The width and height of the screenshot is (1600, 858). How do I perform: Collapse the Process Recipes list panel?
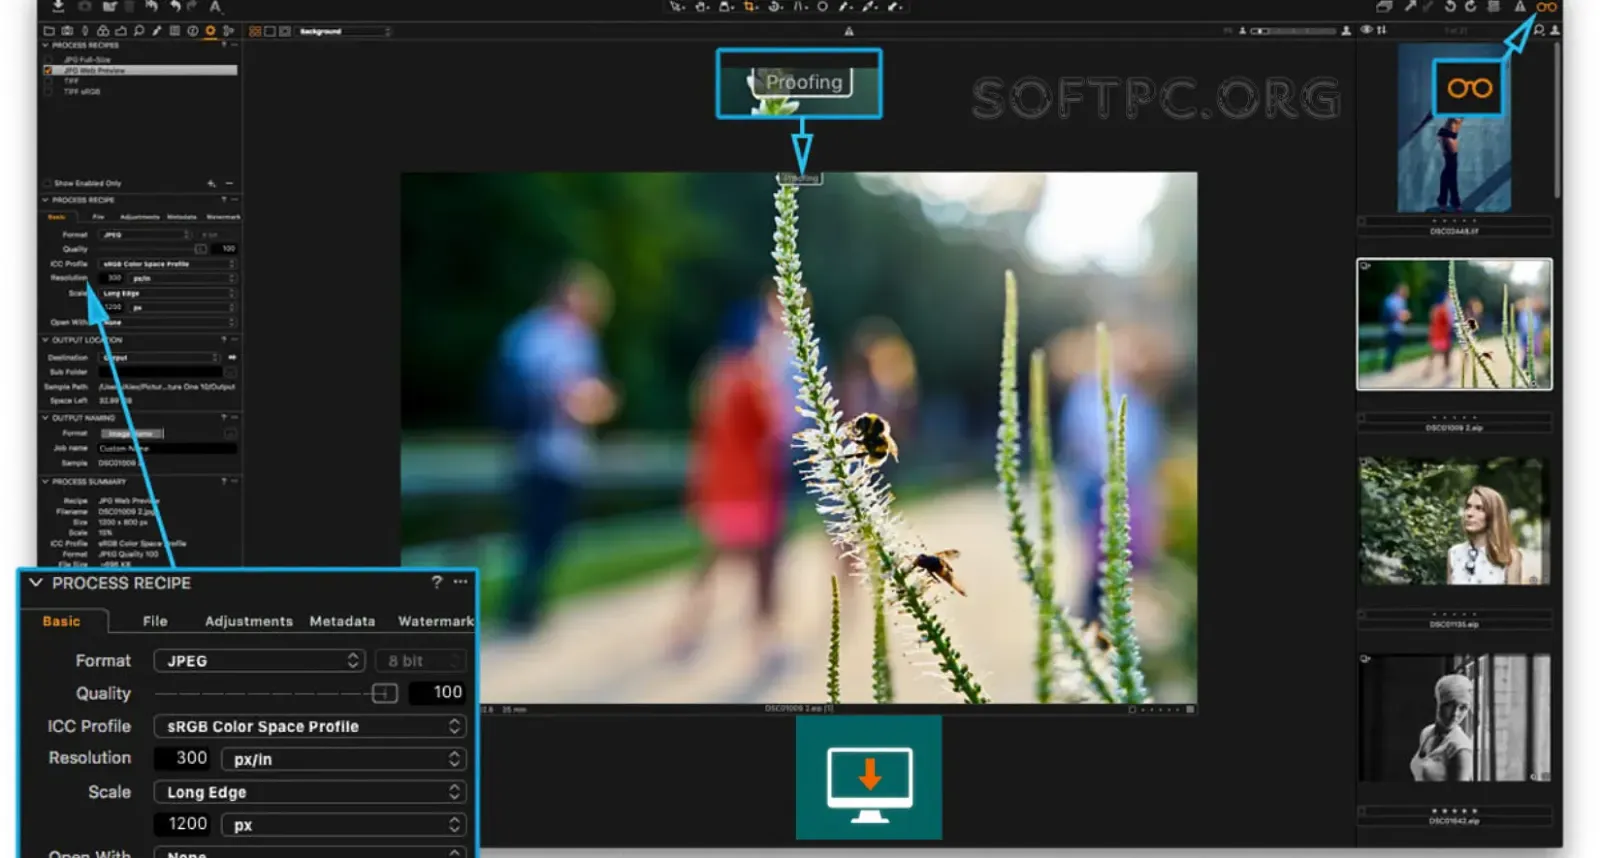46,45
